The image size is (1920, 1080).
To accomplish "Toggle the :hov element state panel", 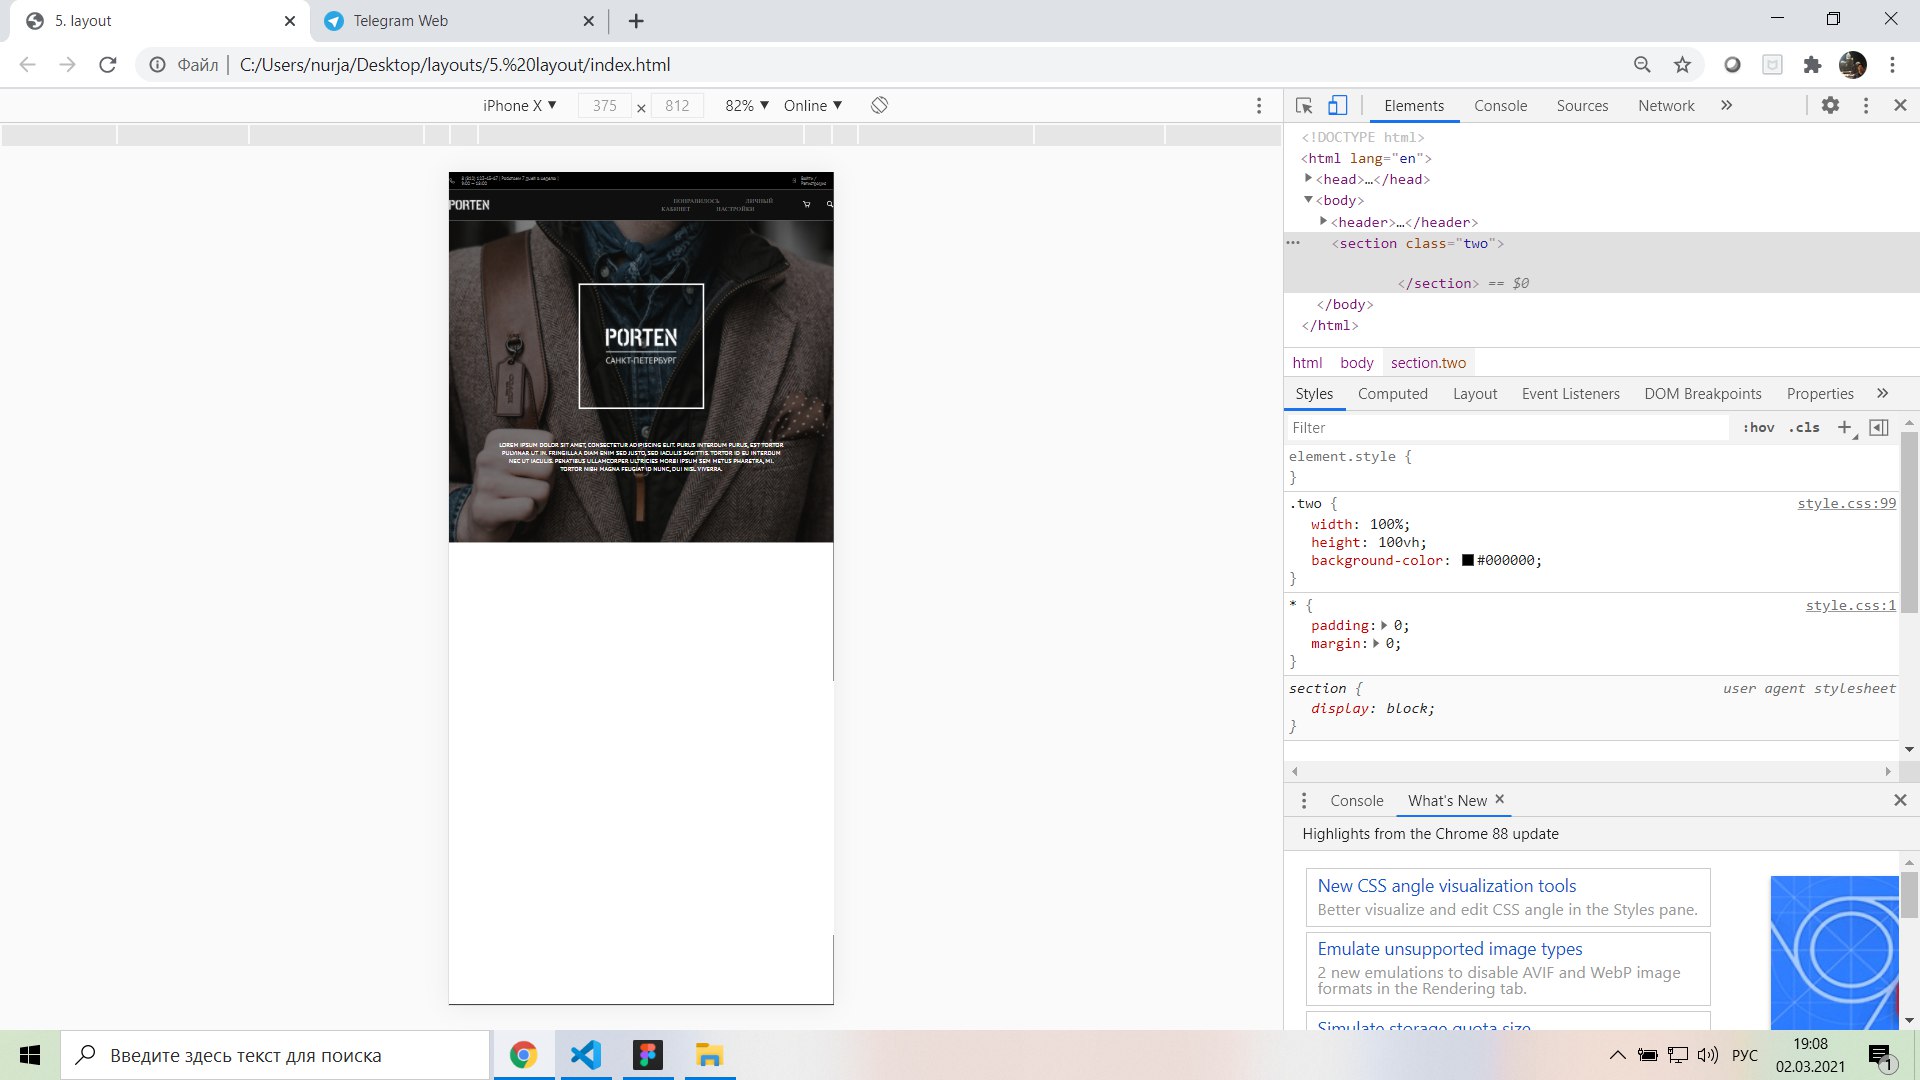I will point(1758,428).
